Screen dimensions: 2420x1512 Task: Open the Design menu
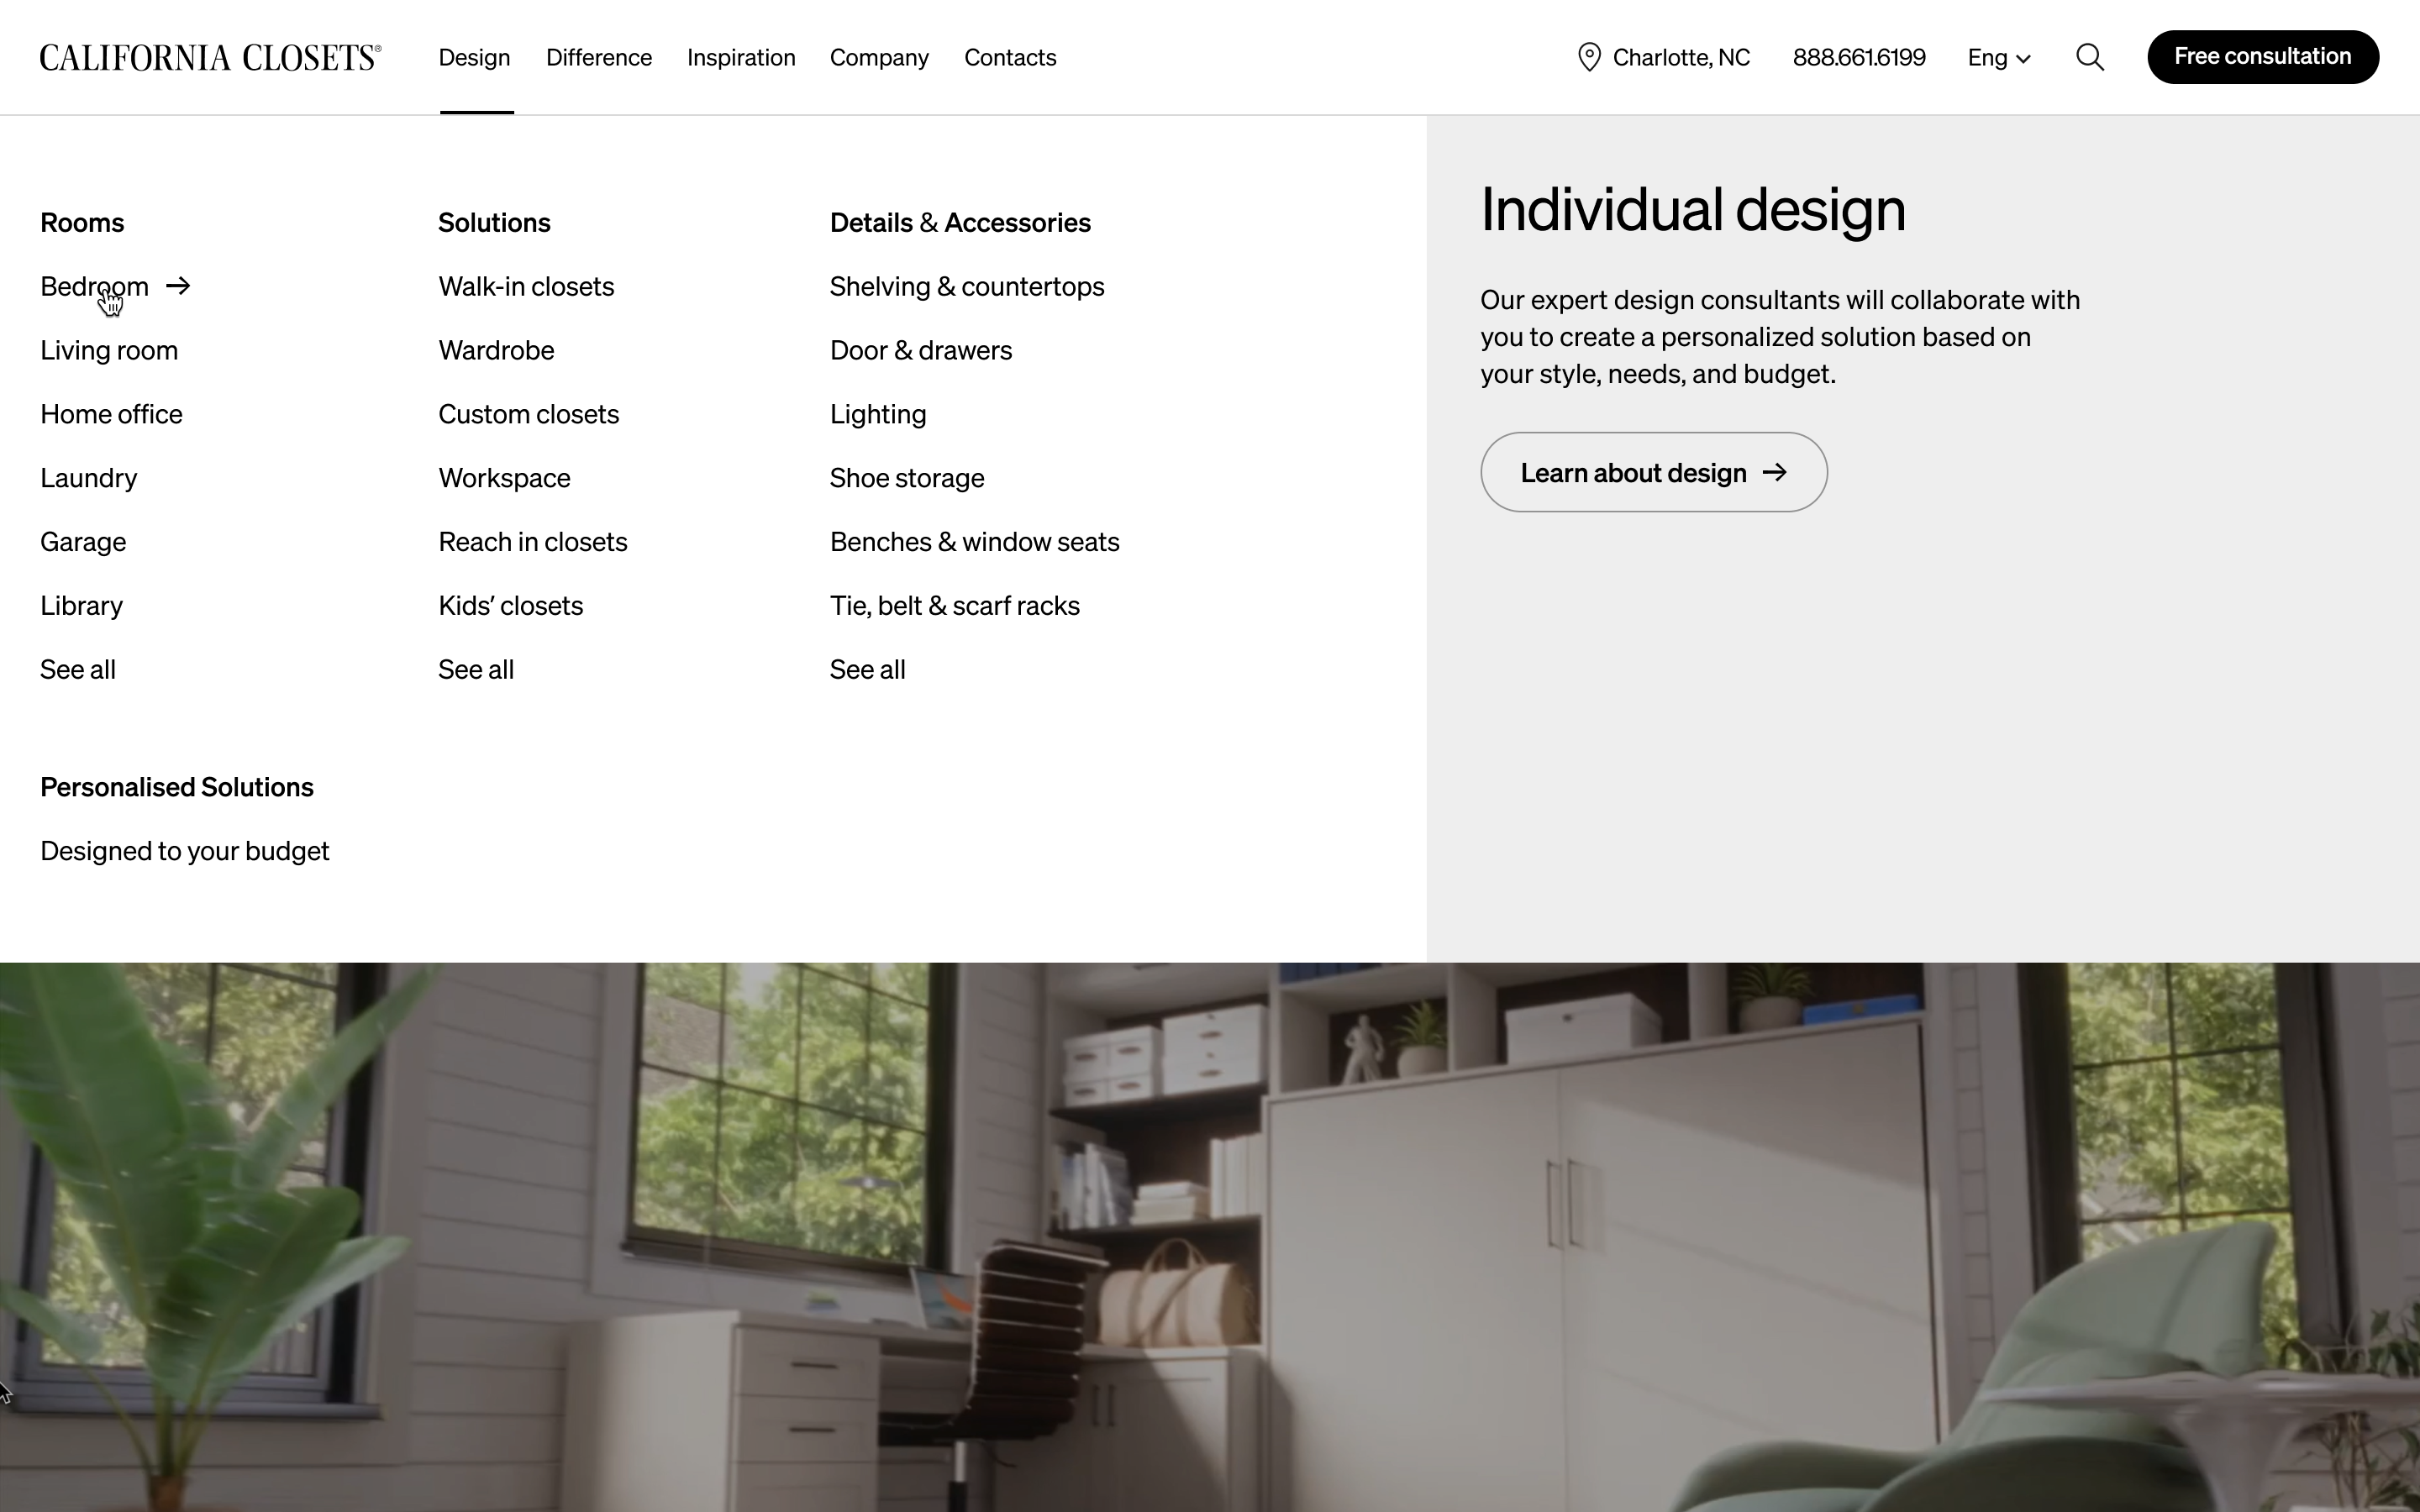(x=475, y=57)
